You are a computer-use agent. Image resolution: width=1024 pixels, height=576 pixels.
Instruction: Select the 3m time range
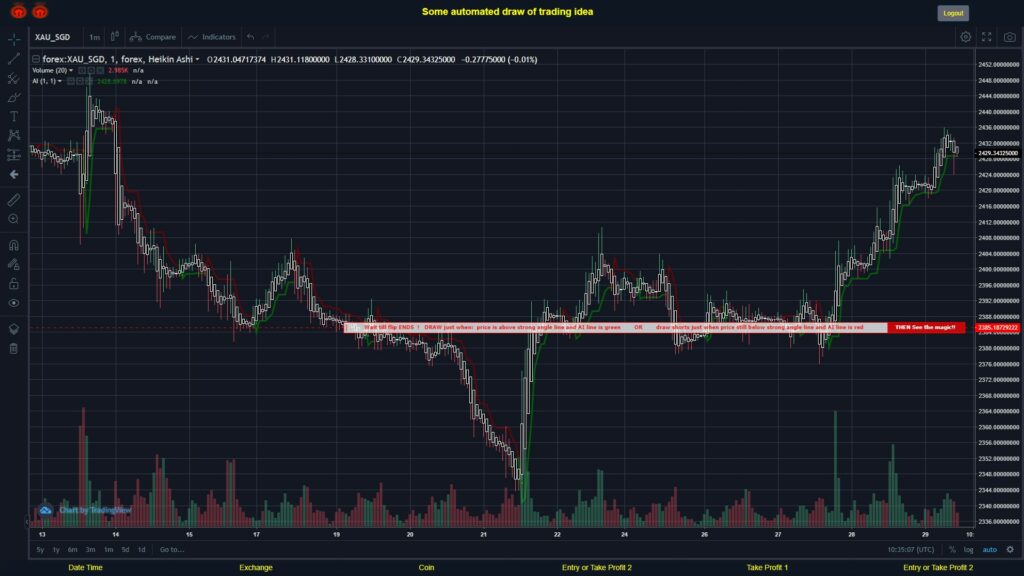tap(91, 550)
